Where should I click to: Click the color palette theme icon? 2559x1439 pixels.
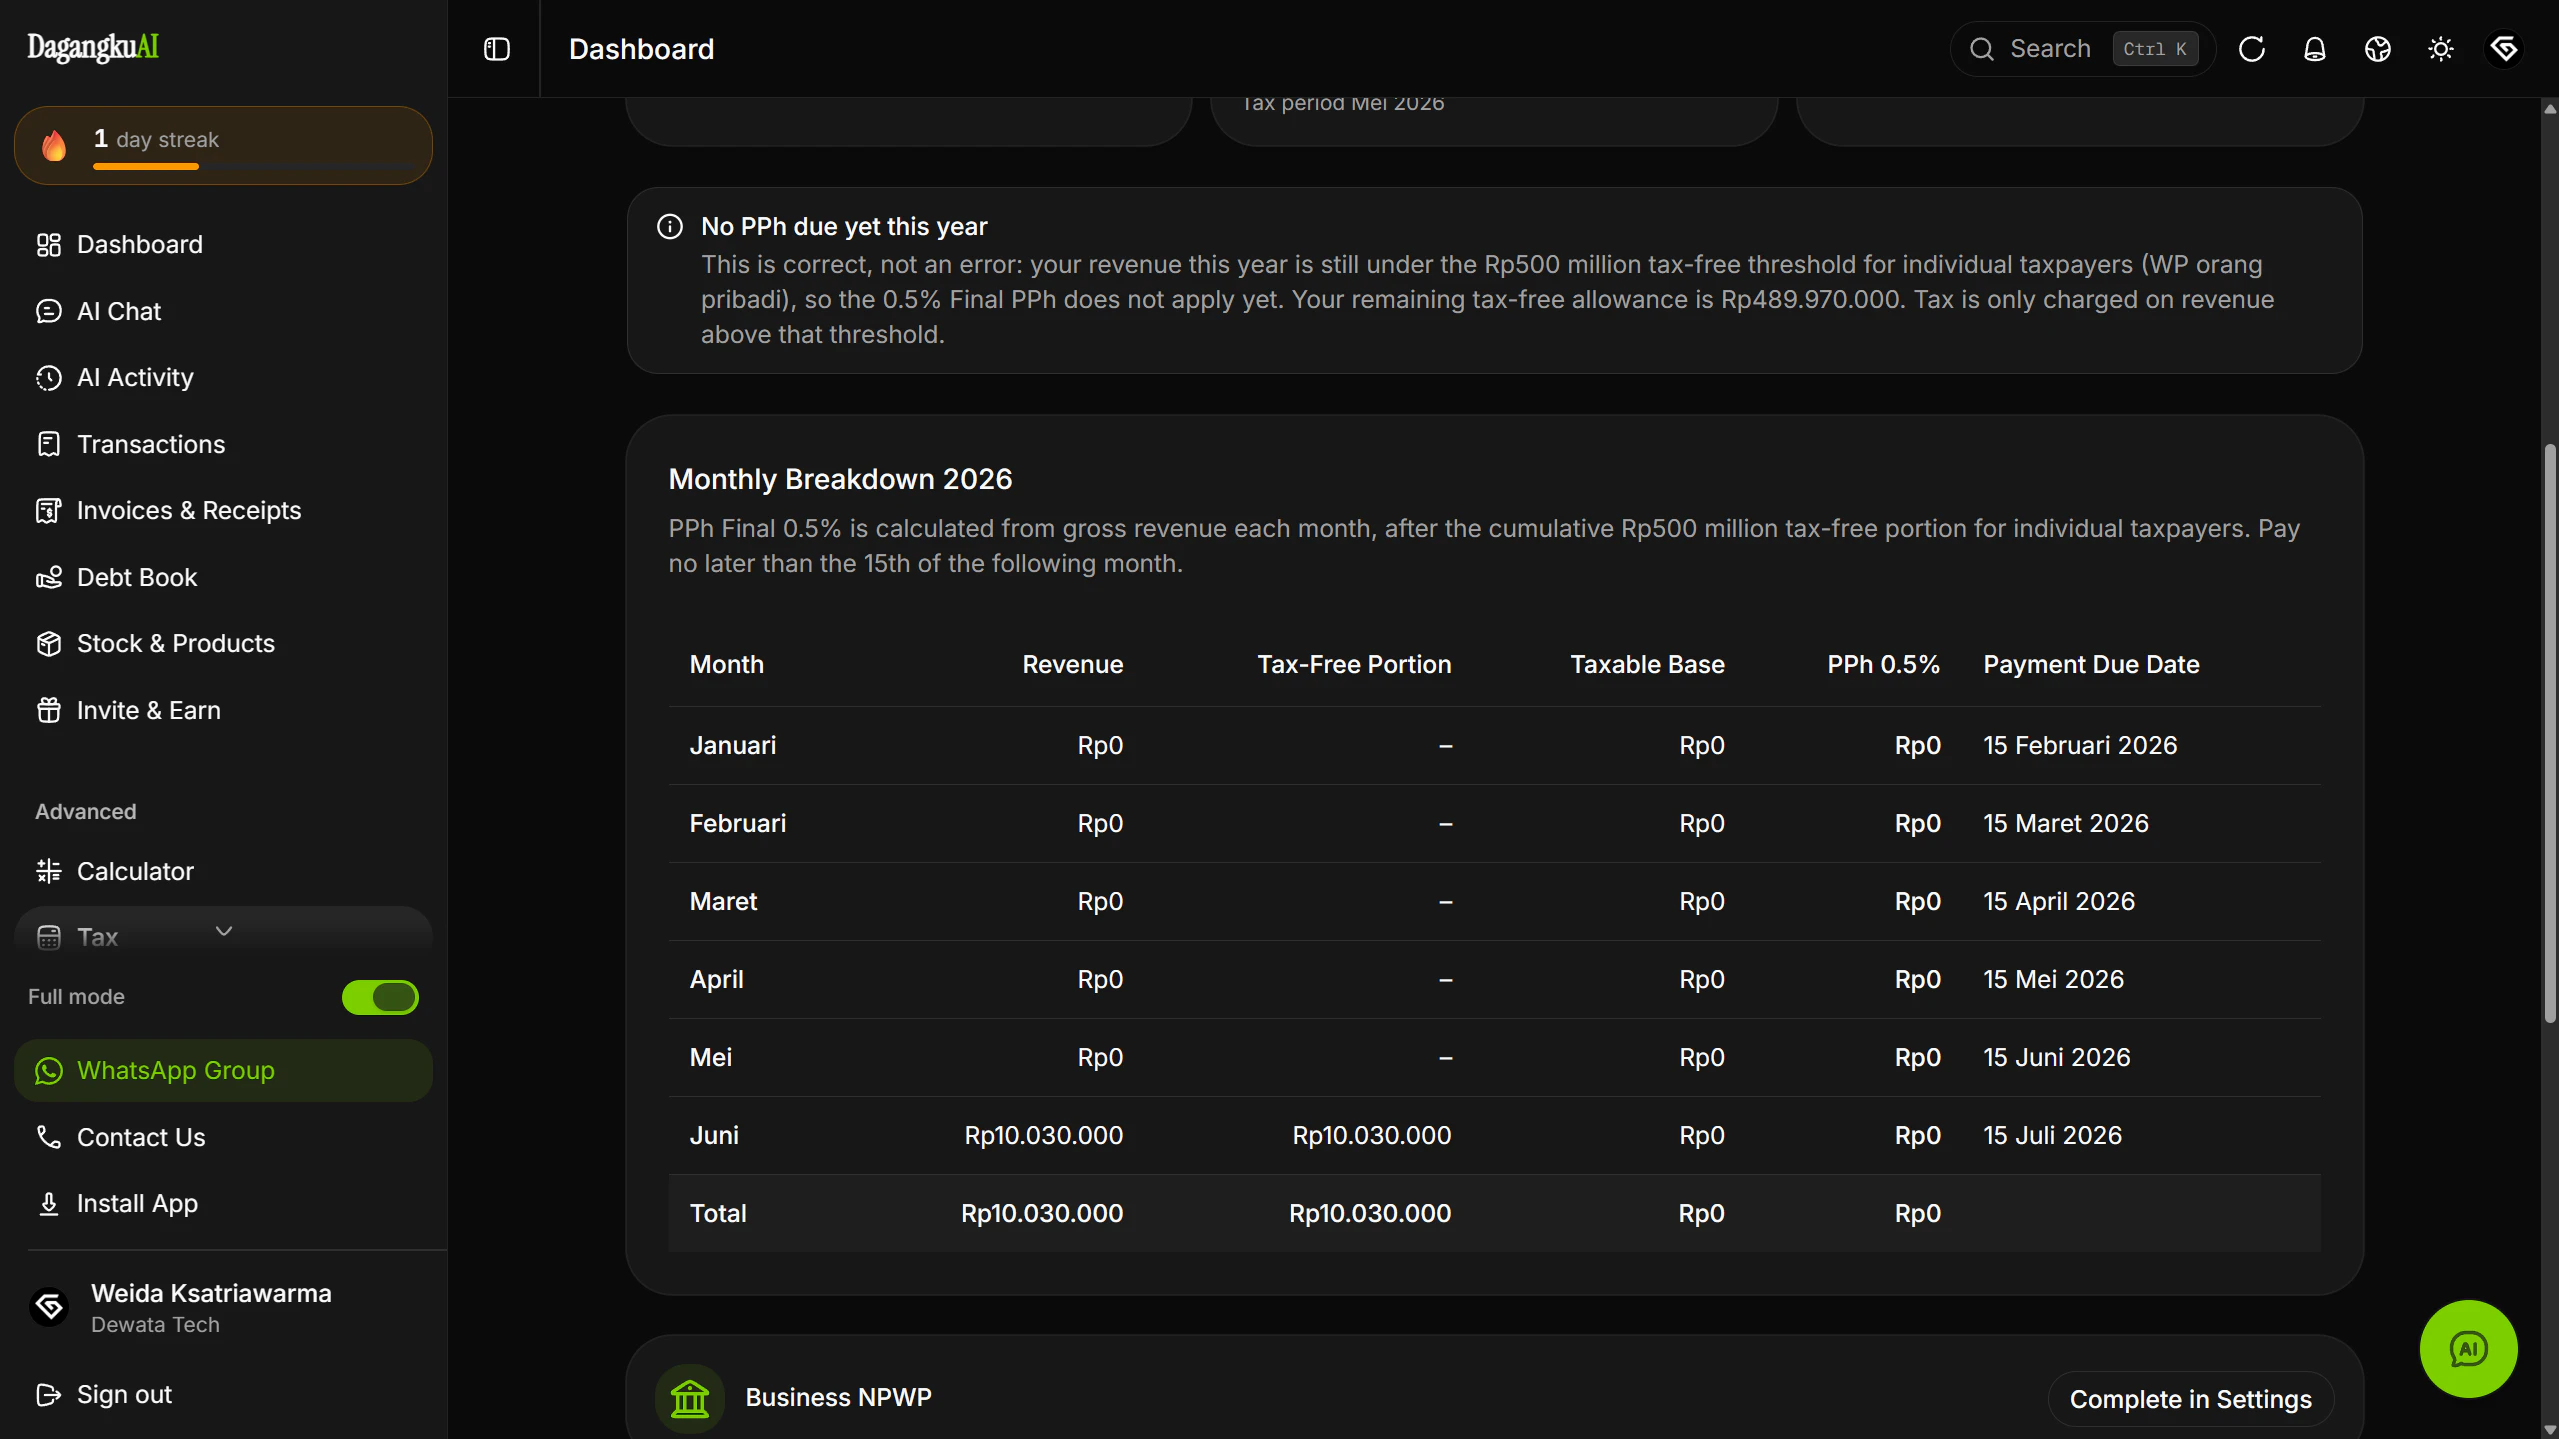(x=2378, y=49)
